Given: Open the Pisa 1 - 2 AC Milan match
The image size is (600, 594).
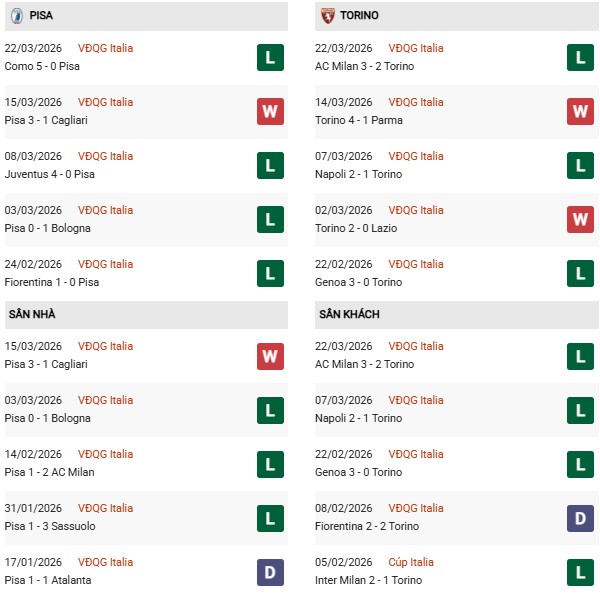Looking at the screenshot, I should 50,472.
